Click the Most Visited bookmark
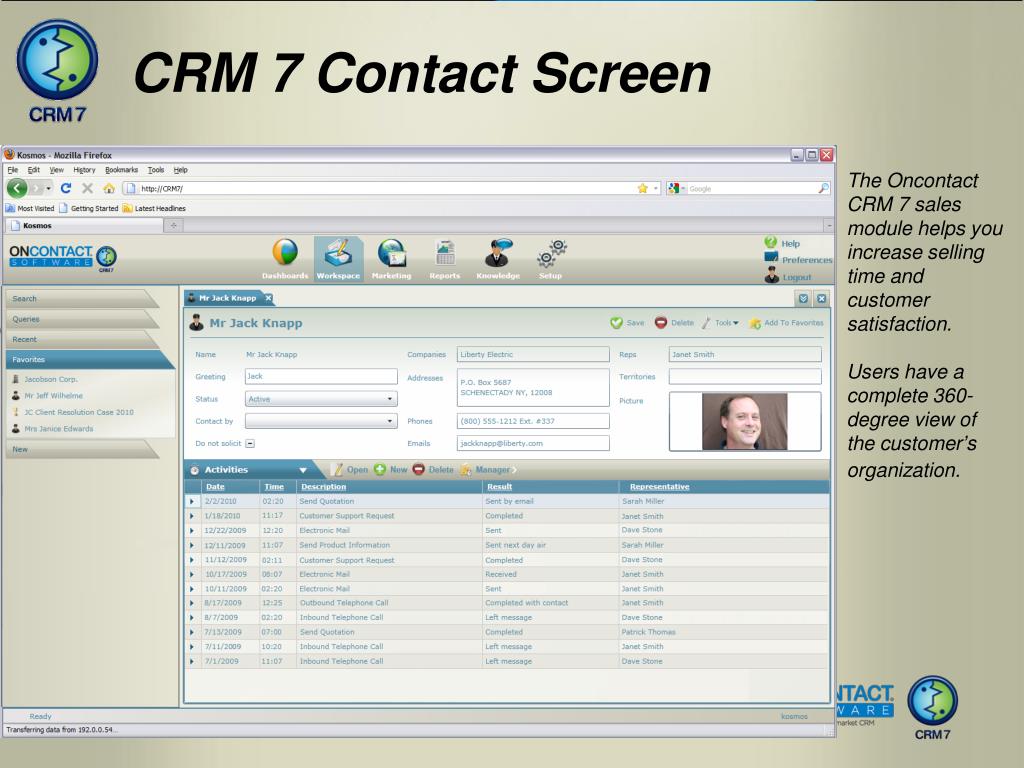Screen dimensions: 1024x768 point(30,208)
